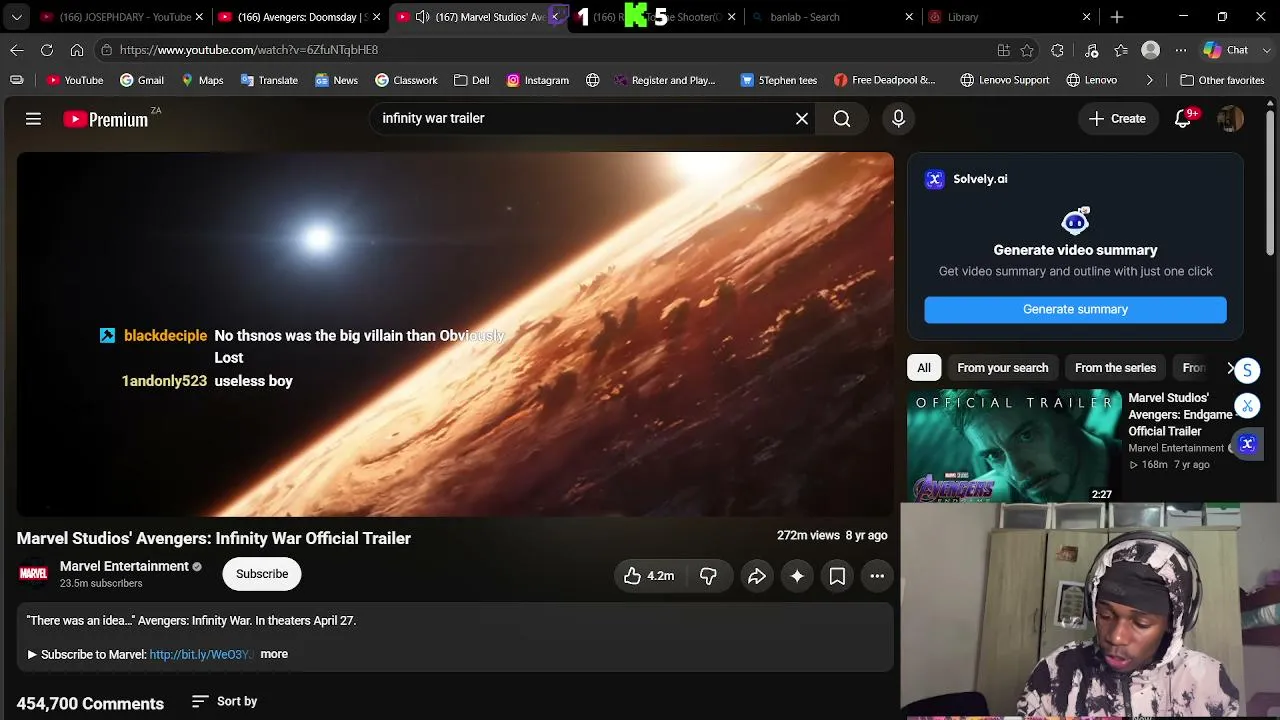The width and height of the screenshot is (1280, 720).
Task: Subscribe to Marvel Entertainment
Action: coord(262,574)
